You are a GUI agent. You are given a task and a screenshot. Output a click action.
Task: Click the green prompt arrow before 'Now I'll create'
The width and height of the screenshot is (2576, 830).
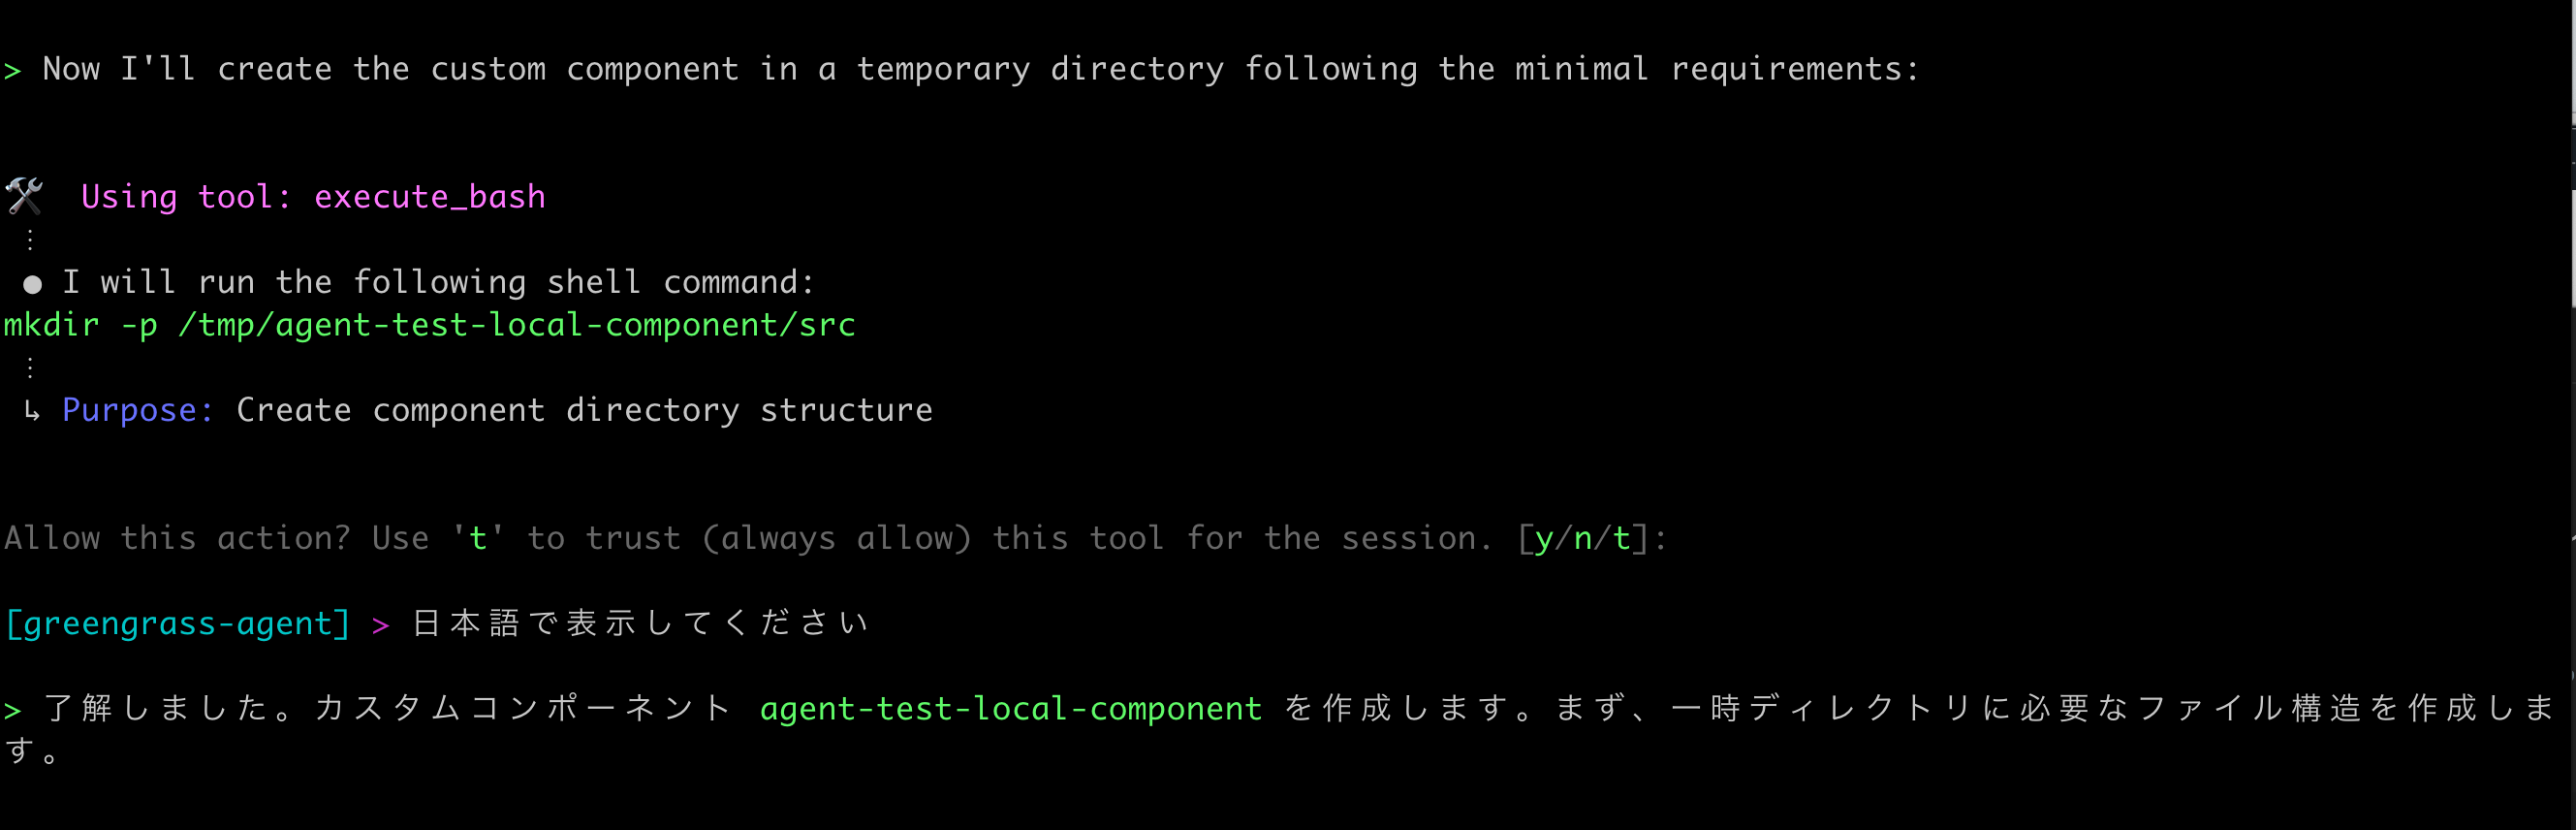12,70
